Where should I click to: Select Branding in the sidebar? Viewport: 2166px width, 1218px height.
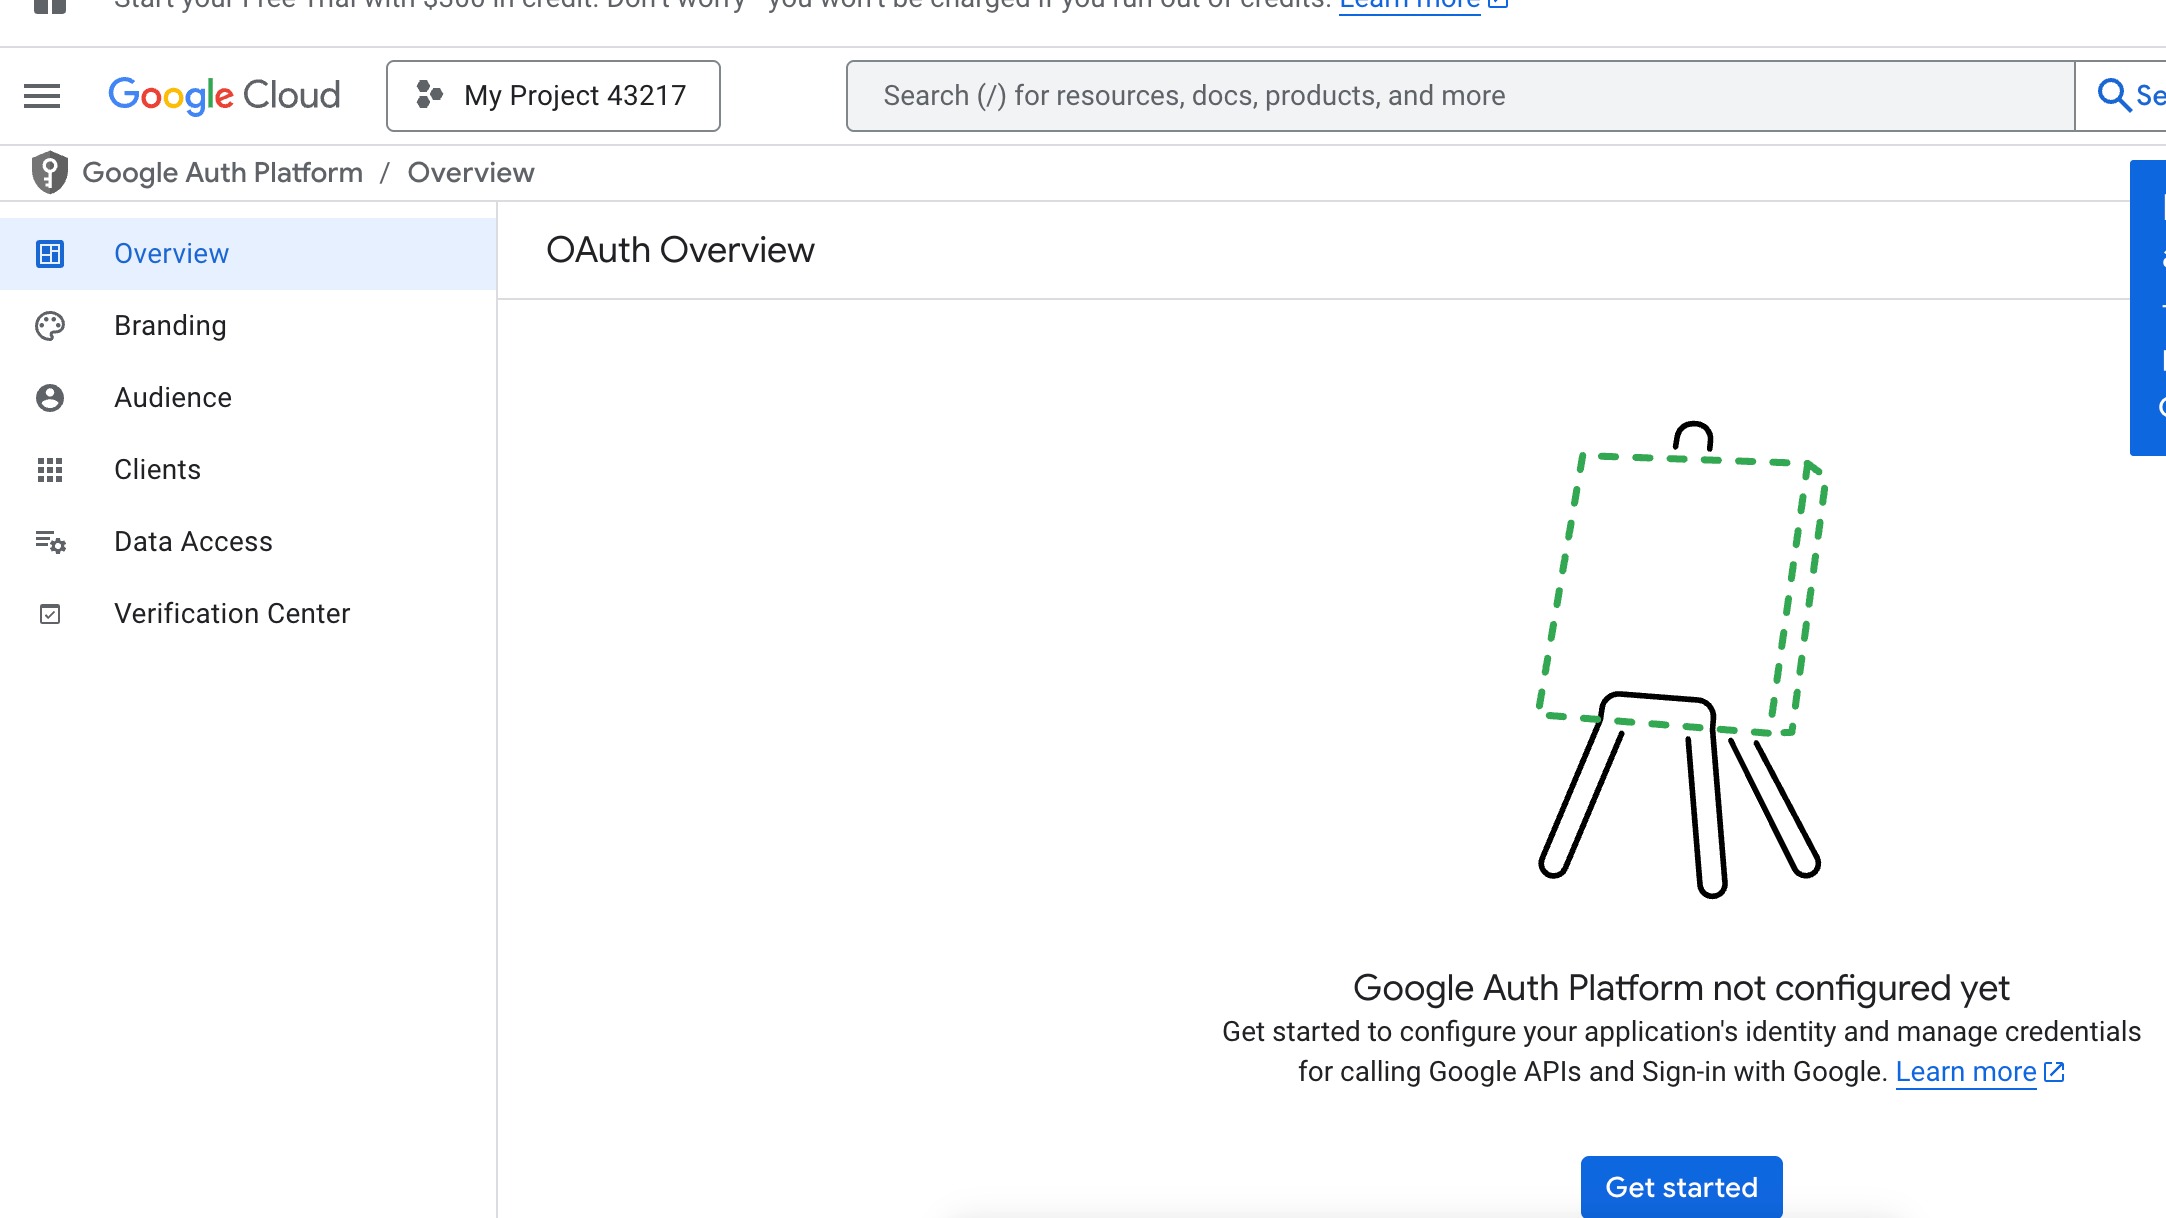click(x=170, y=326)
